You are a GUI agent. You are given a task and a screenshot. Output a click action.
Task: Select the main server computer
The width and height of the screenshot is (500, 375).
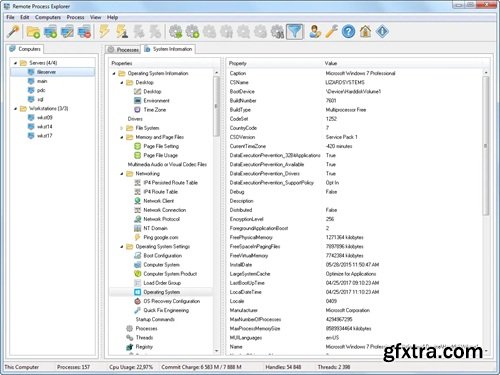click(42, 81)
